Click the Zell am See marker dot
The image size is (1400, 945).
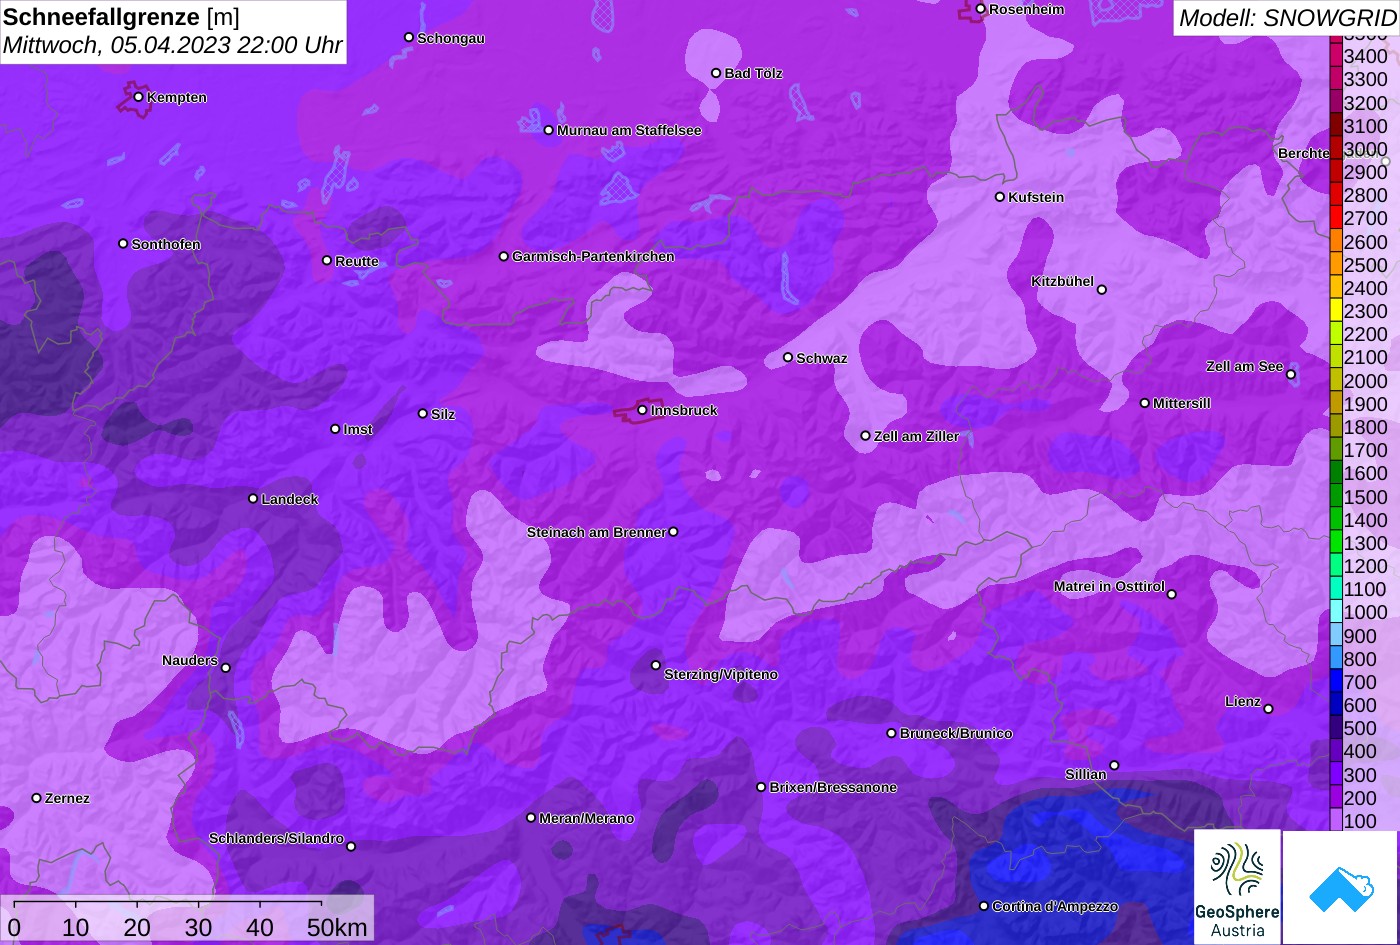click(1291, 375)
